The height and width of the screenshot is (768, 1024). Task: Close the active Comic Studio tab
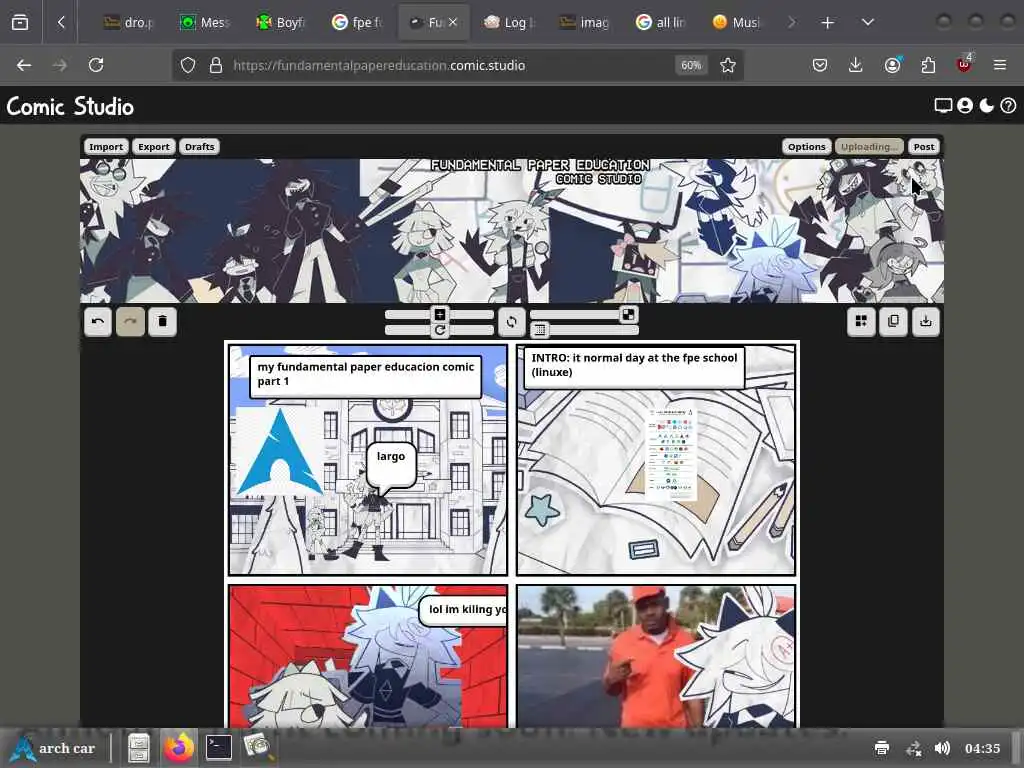pyautogui.click(x=453, y=22)
